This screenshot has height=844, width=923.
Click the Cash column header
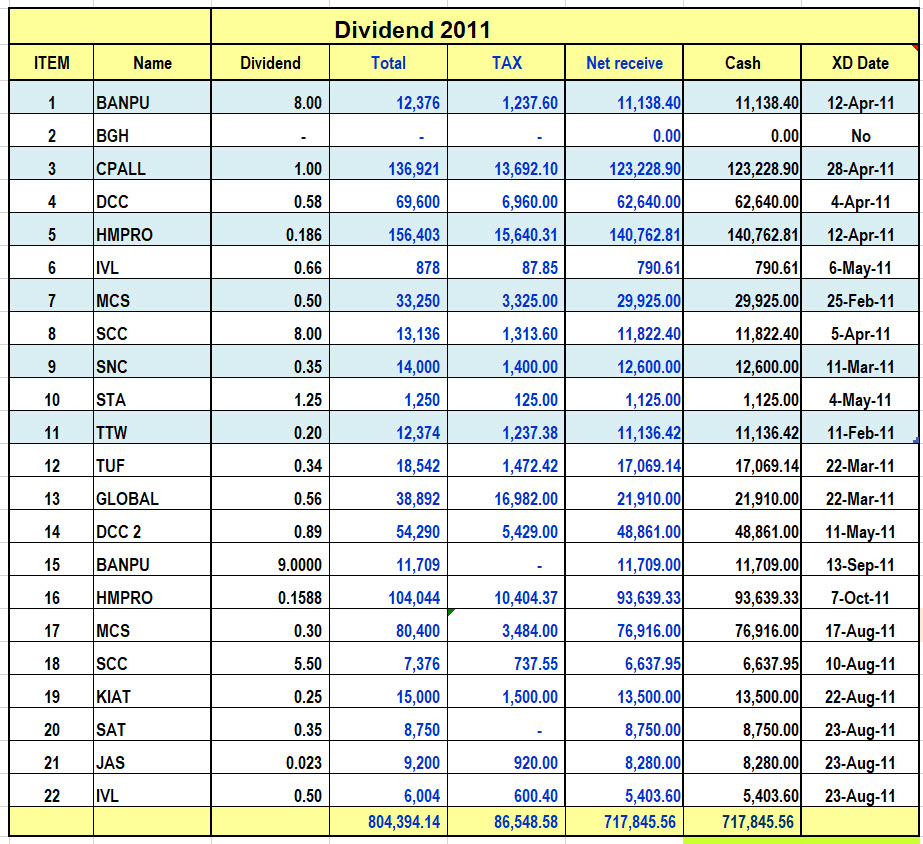[742, 62]
